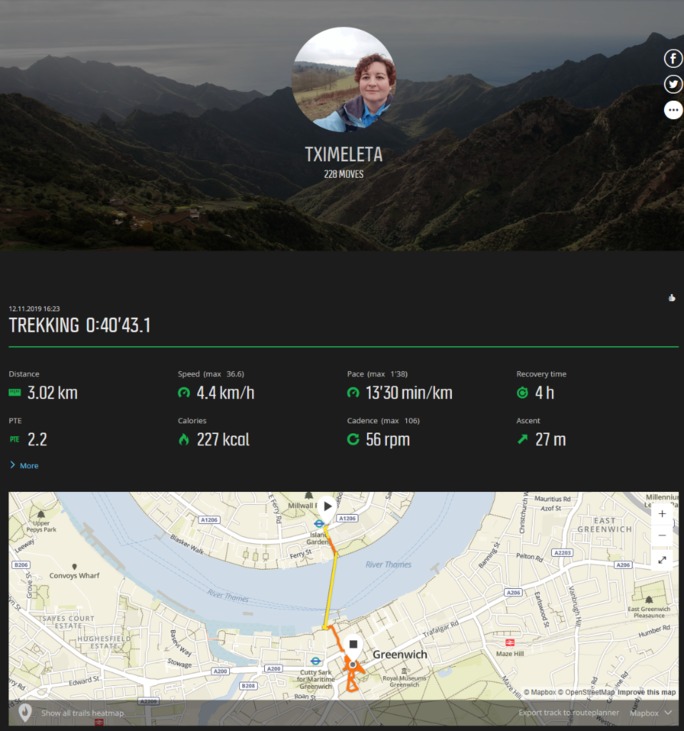The width and height of the screenshot is (684, 731).
Task: Share the move on Facebook
Action: click(x=673, y=58)
